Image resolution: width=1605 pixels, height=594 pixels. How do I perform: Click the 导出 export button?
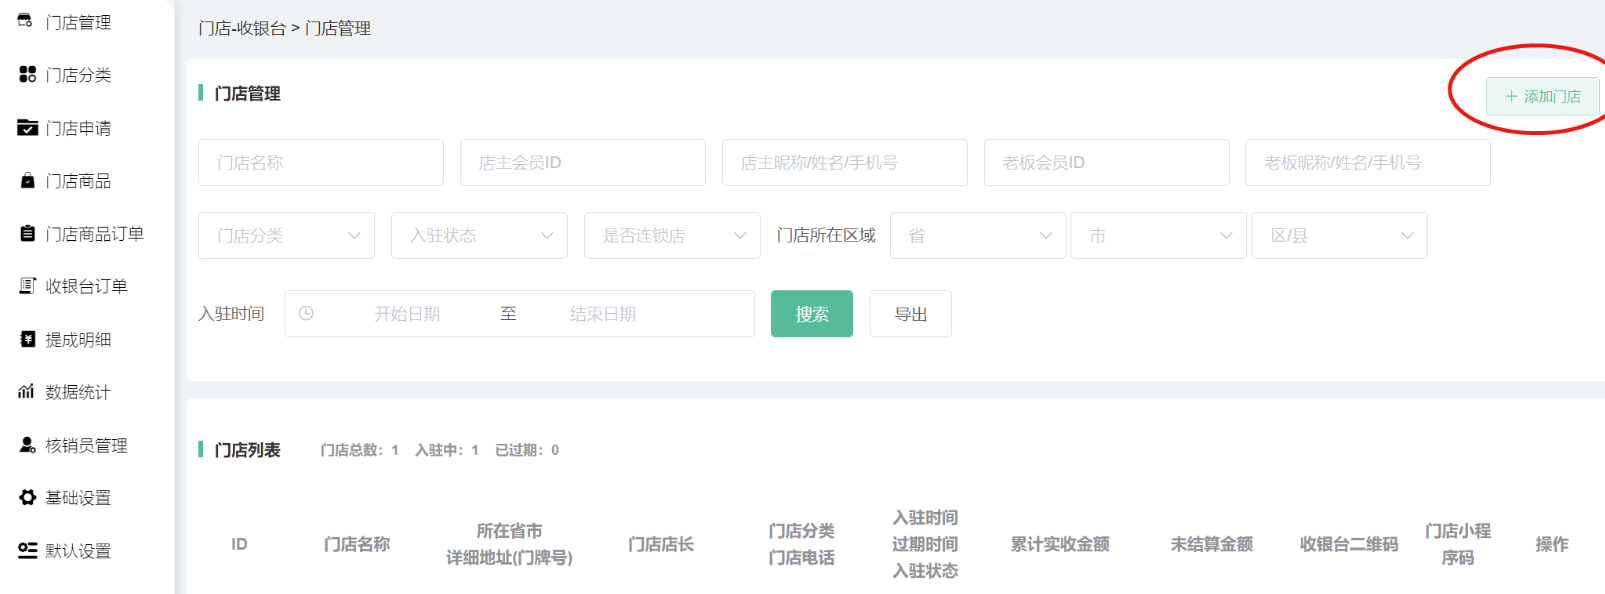[x=910, y=314]
